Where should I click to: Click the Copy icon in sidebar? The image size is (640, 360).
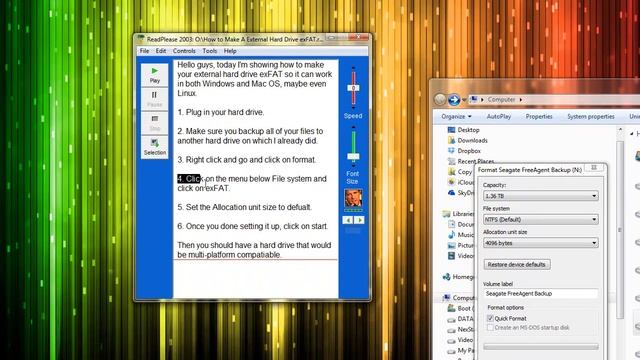click(x=451, y=172)
